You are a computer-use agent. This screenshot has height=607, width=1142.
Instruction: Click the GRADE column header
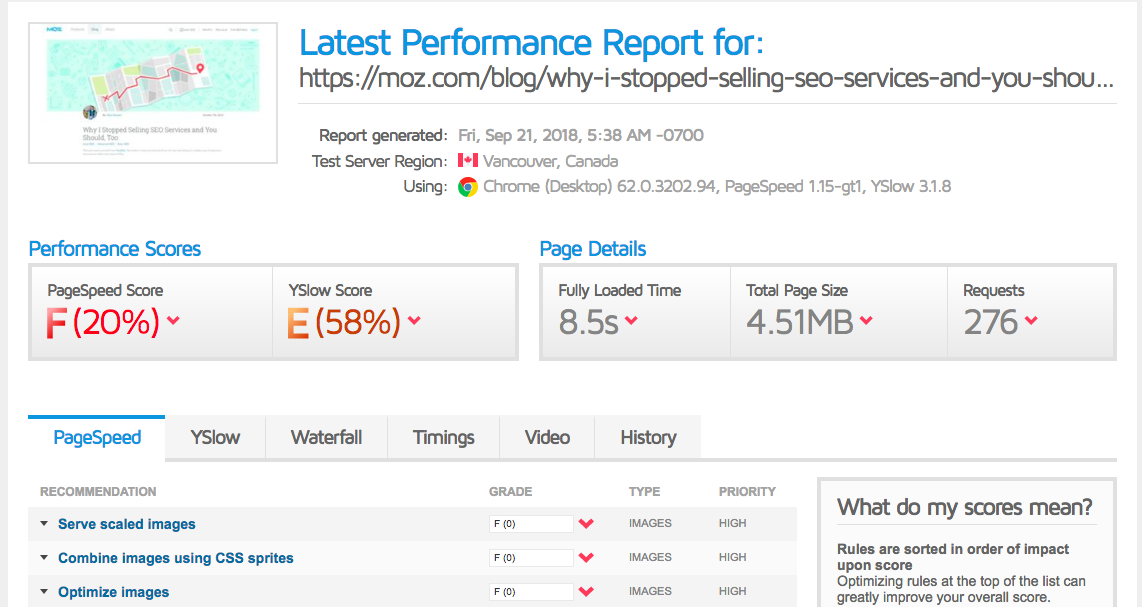[x=511, y=492]
